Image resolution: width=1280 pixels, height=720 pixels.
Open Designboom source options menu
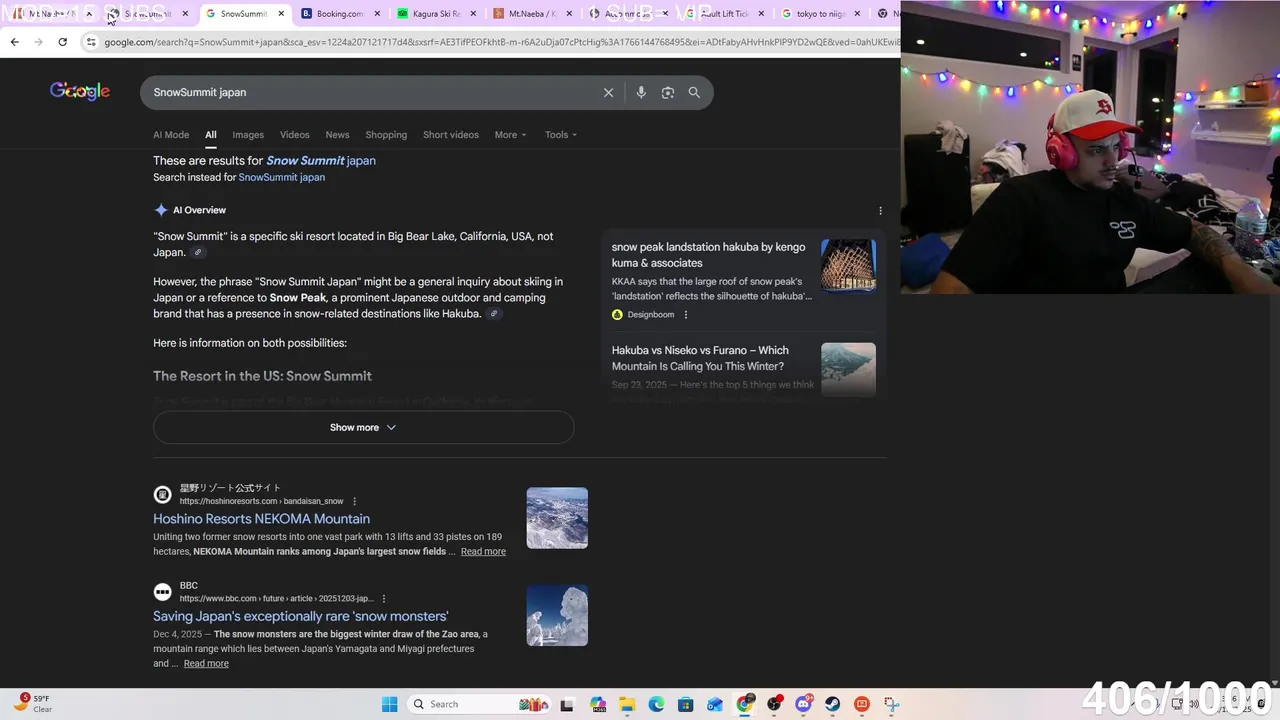(x=685, y=315)
